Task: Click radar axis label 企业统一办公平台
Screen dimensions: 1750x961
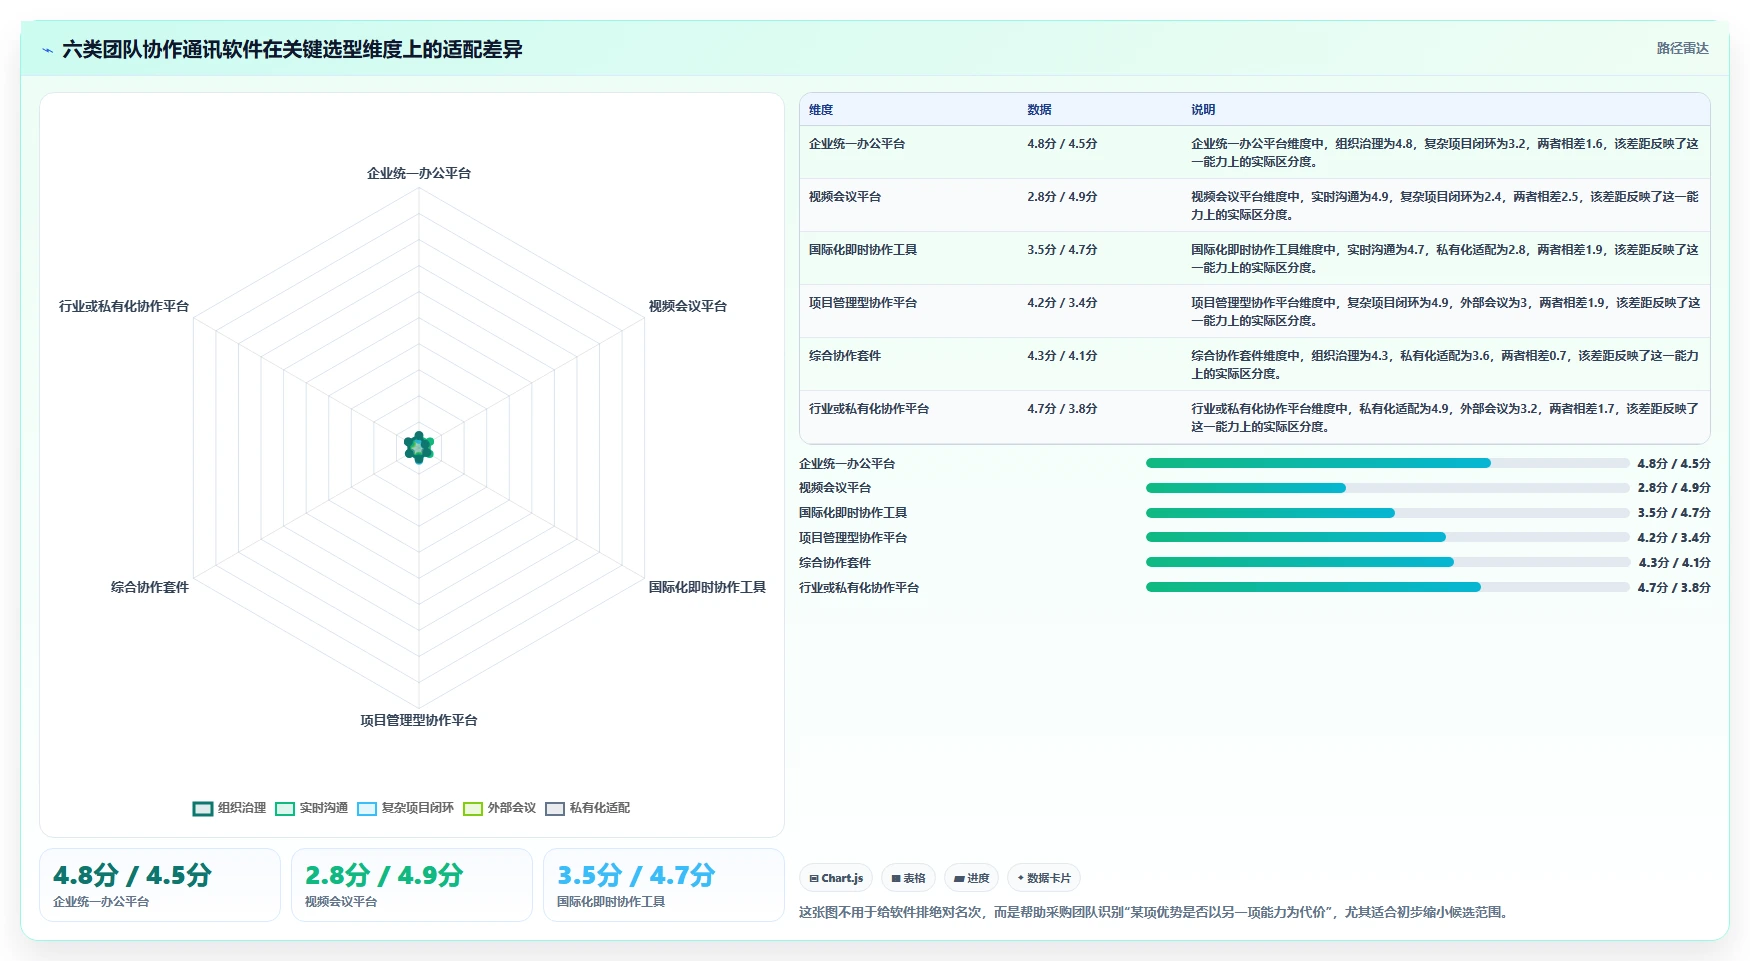Action: [x=419, y=173]
